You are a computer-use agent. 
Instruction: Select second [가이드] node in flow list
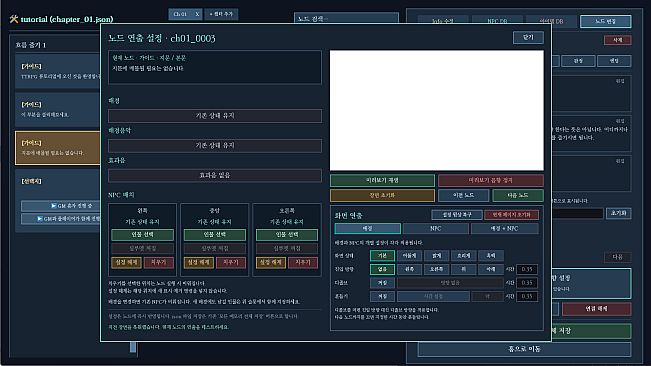click(x=58, y=110)
